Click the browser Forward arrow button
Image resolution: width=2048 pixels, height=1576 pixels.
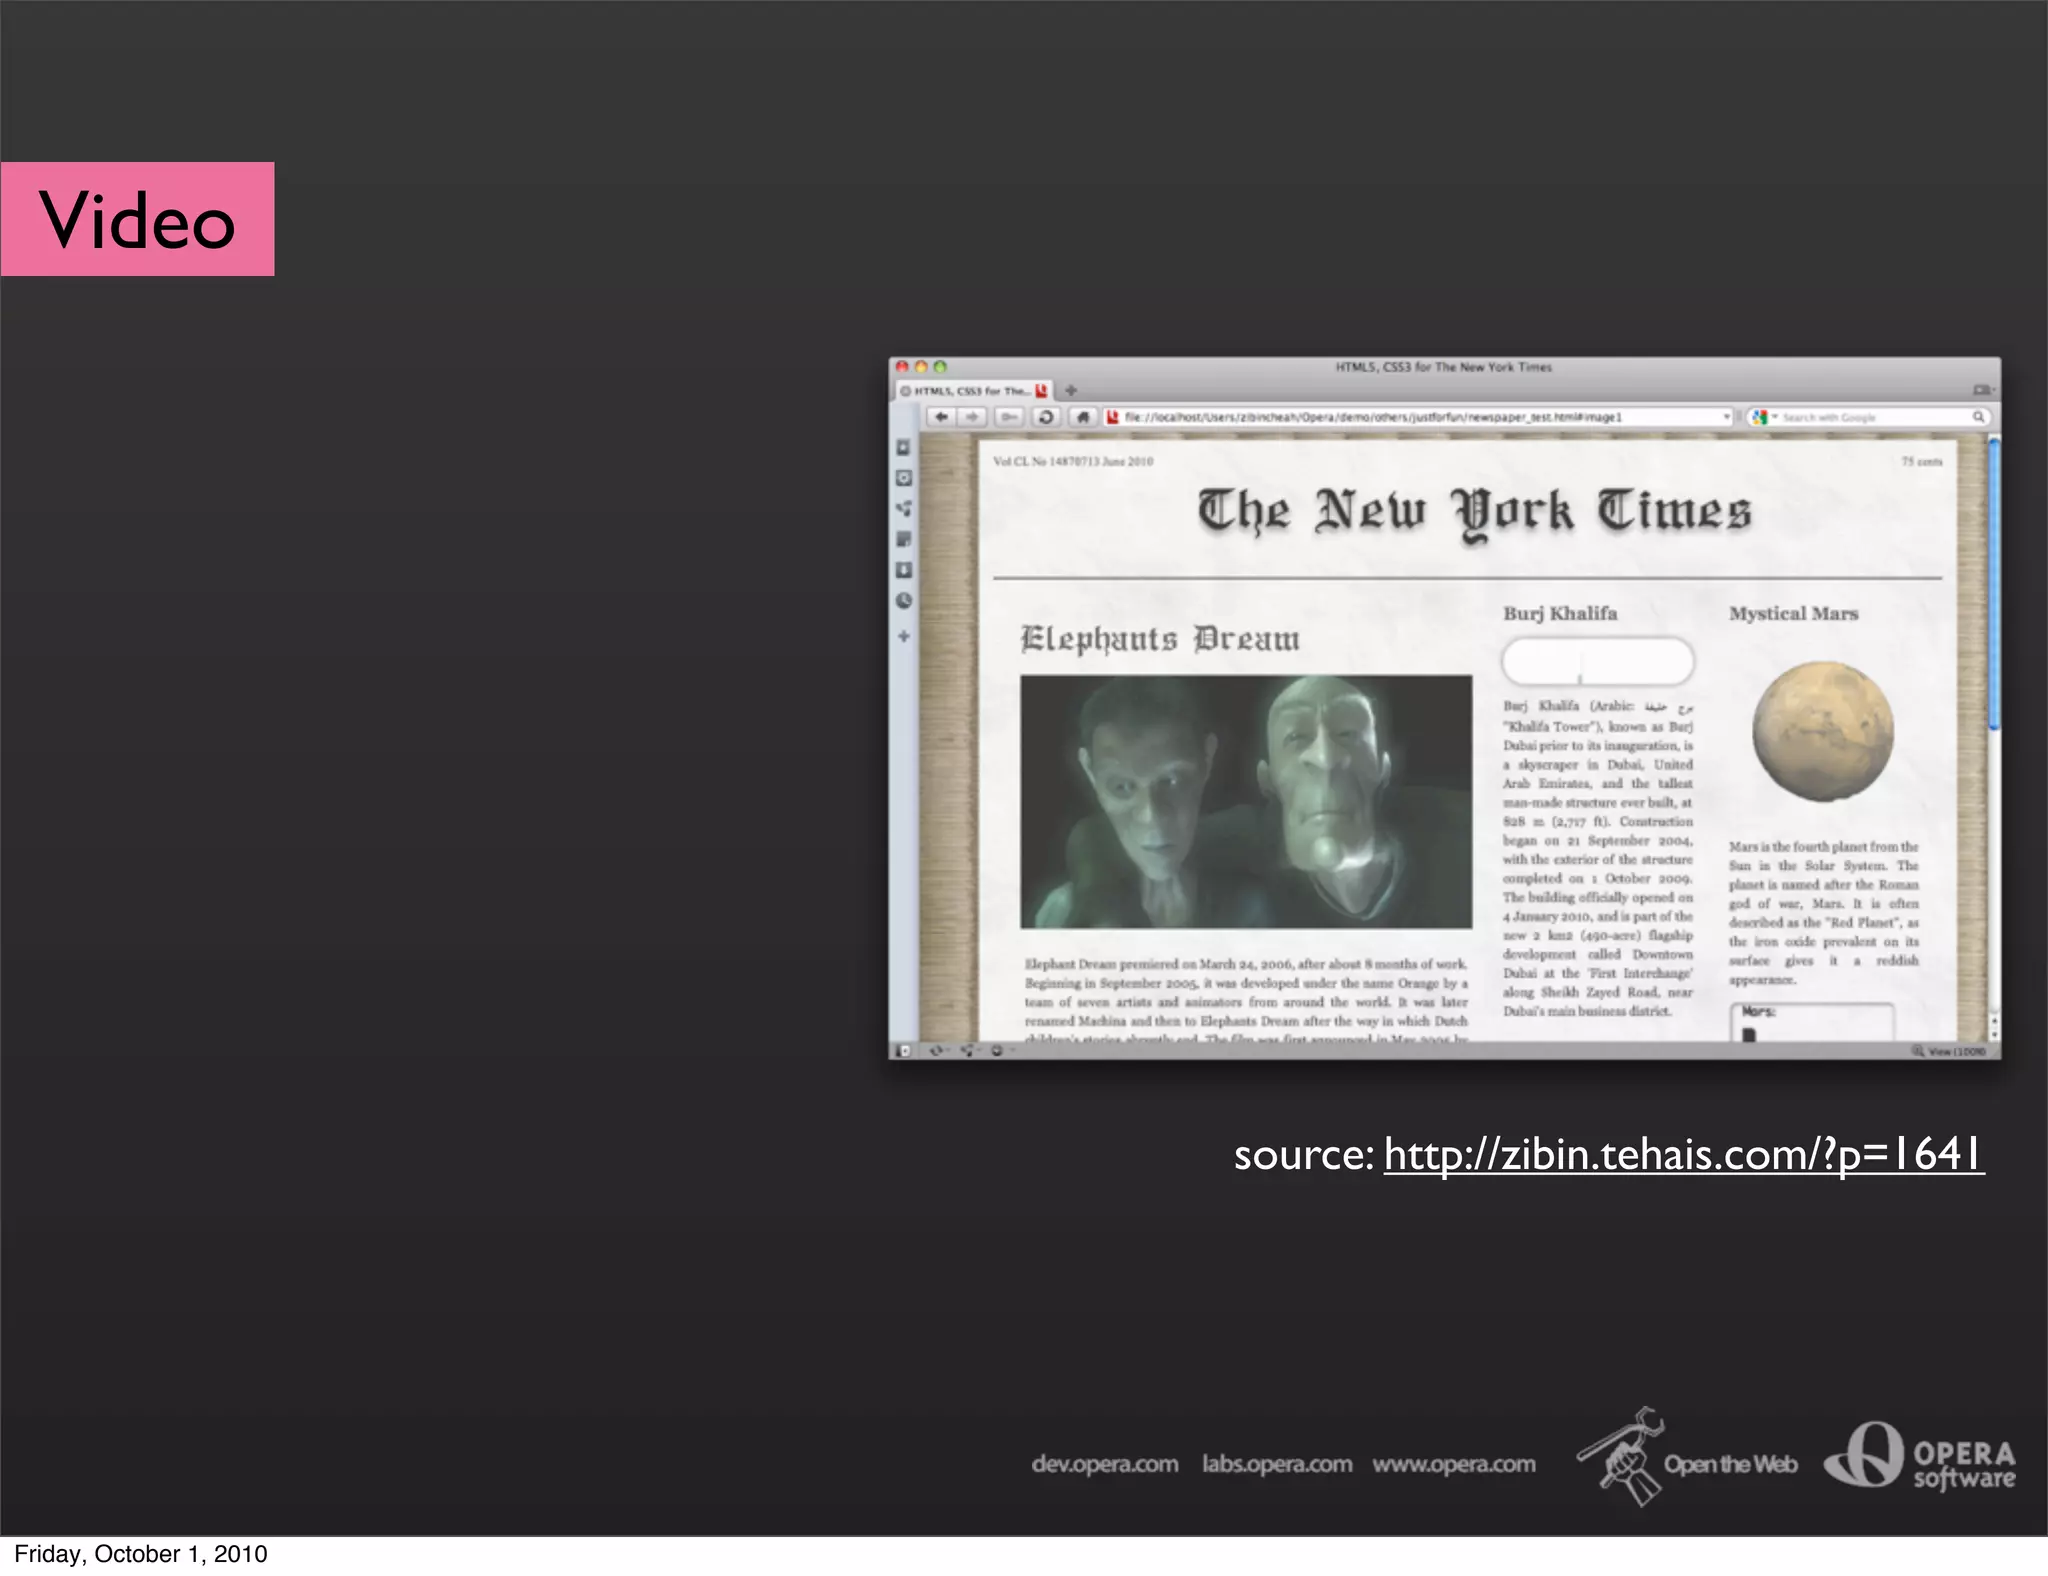tap(973, 417)
